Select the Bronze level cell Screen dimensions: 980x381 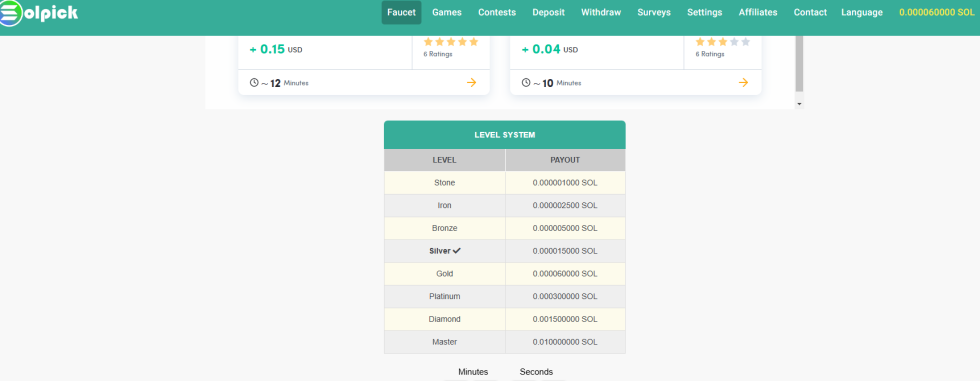click(x=444, y=228)
